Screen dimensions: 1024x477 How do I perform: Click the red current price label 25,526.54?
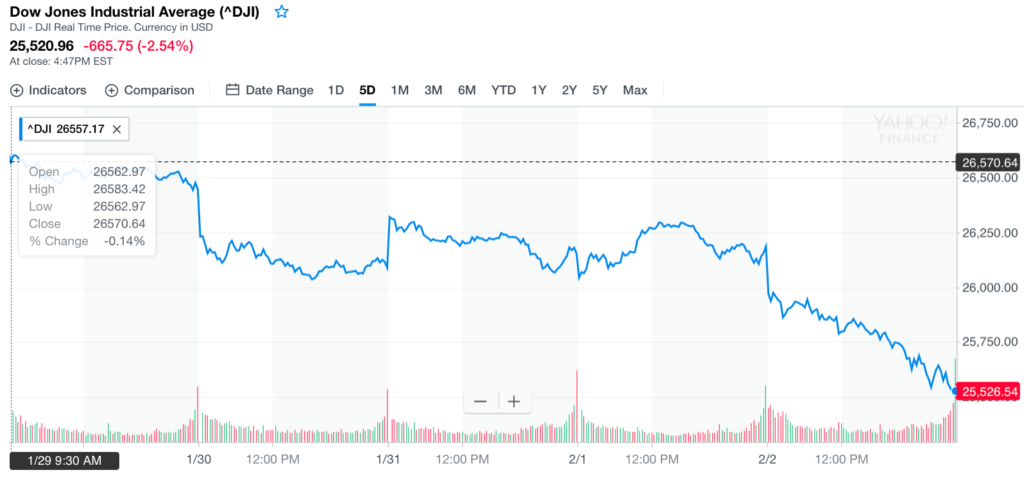pyautogui.click(x=988, y=391)
